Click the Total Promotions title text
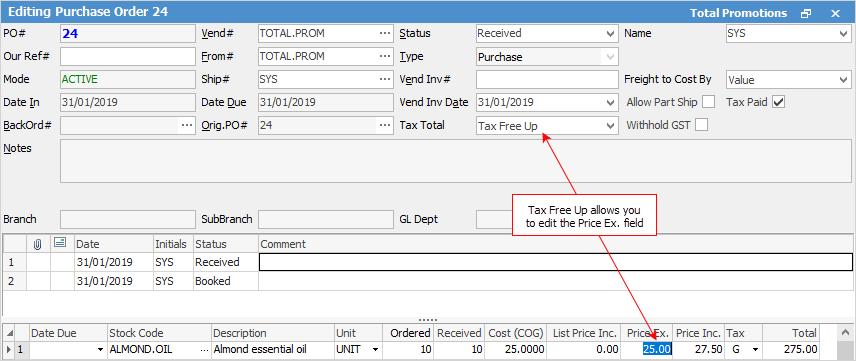Viewport: 856px width, 361px height. coord(738,13)
